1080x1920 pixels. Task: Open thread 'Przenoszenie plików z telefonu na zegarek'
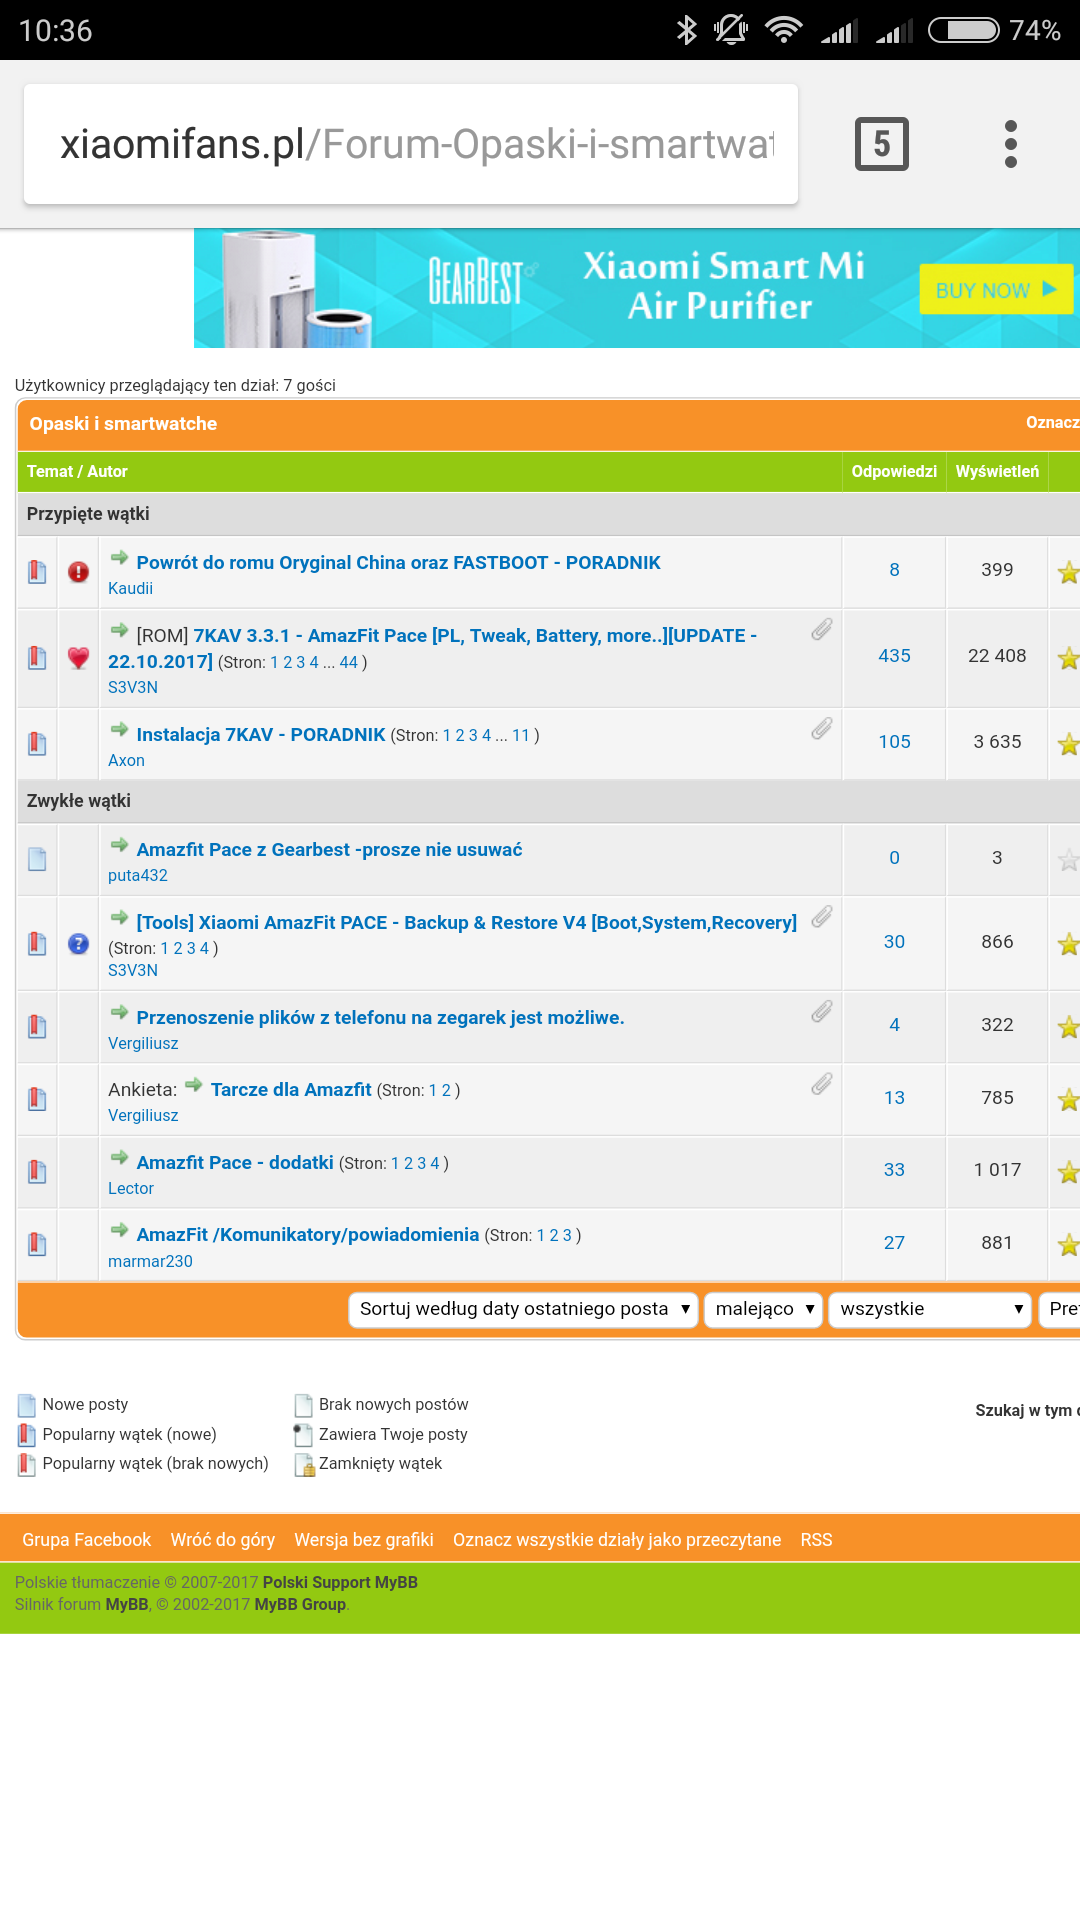point(380,1017)
